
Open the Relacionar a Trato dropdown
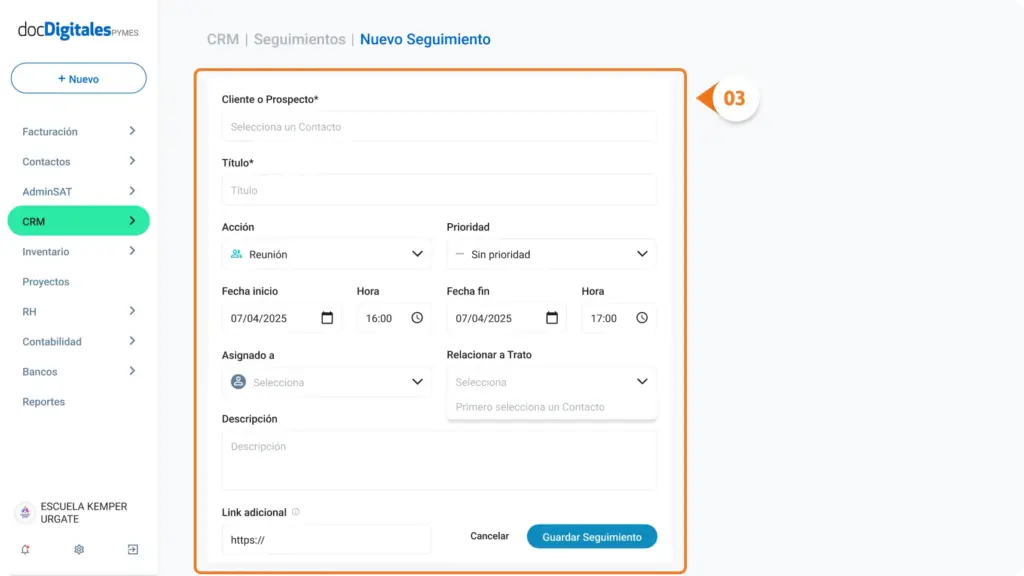click(551, 382)
